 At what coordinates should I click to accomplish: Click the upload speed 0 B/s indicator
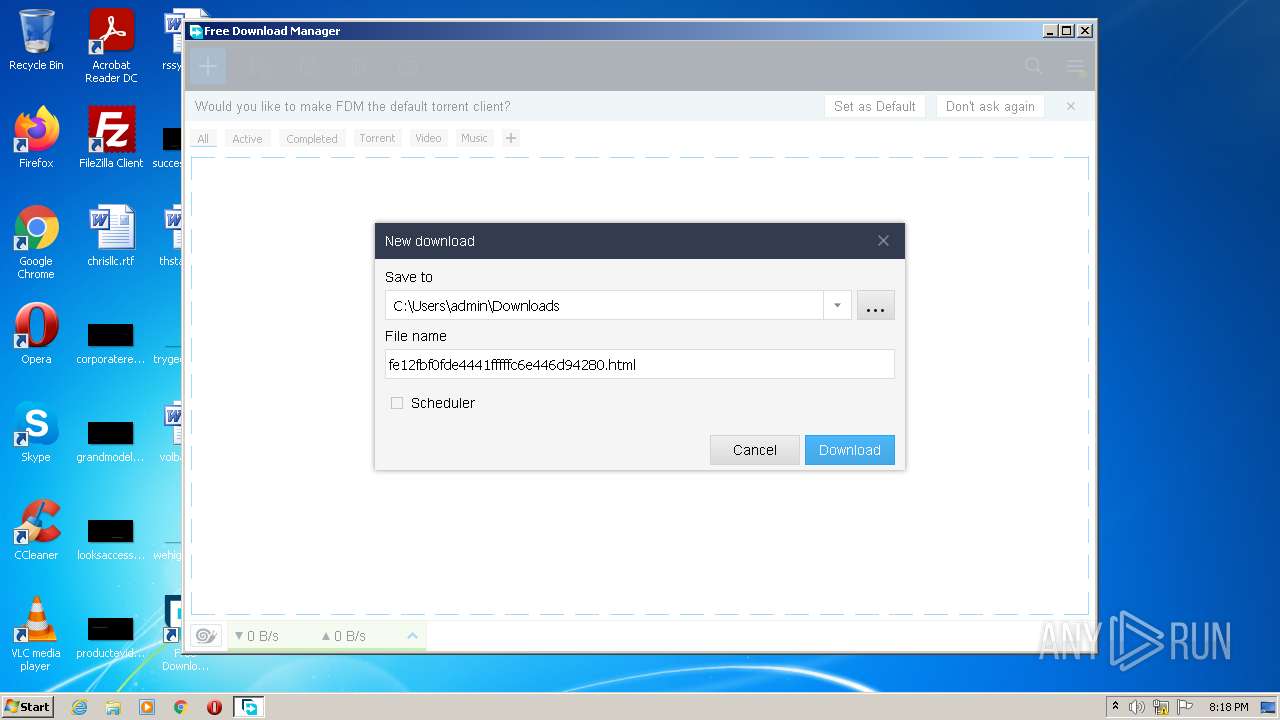coord(343,636)
